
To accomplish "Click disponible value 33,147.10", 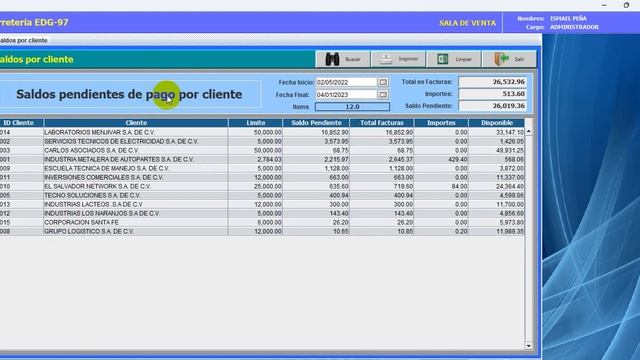I will click(510, 133).
